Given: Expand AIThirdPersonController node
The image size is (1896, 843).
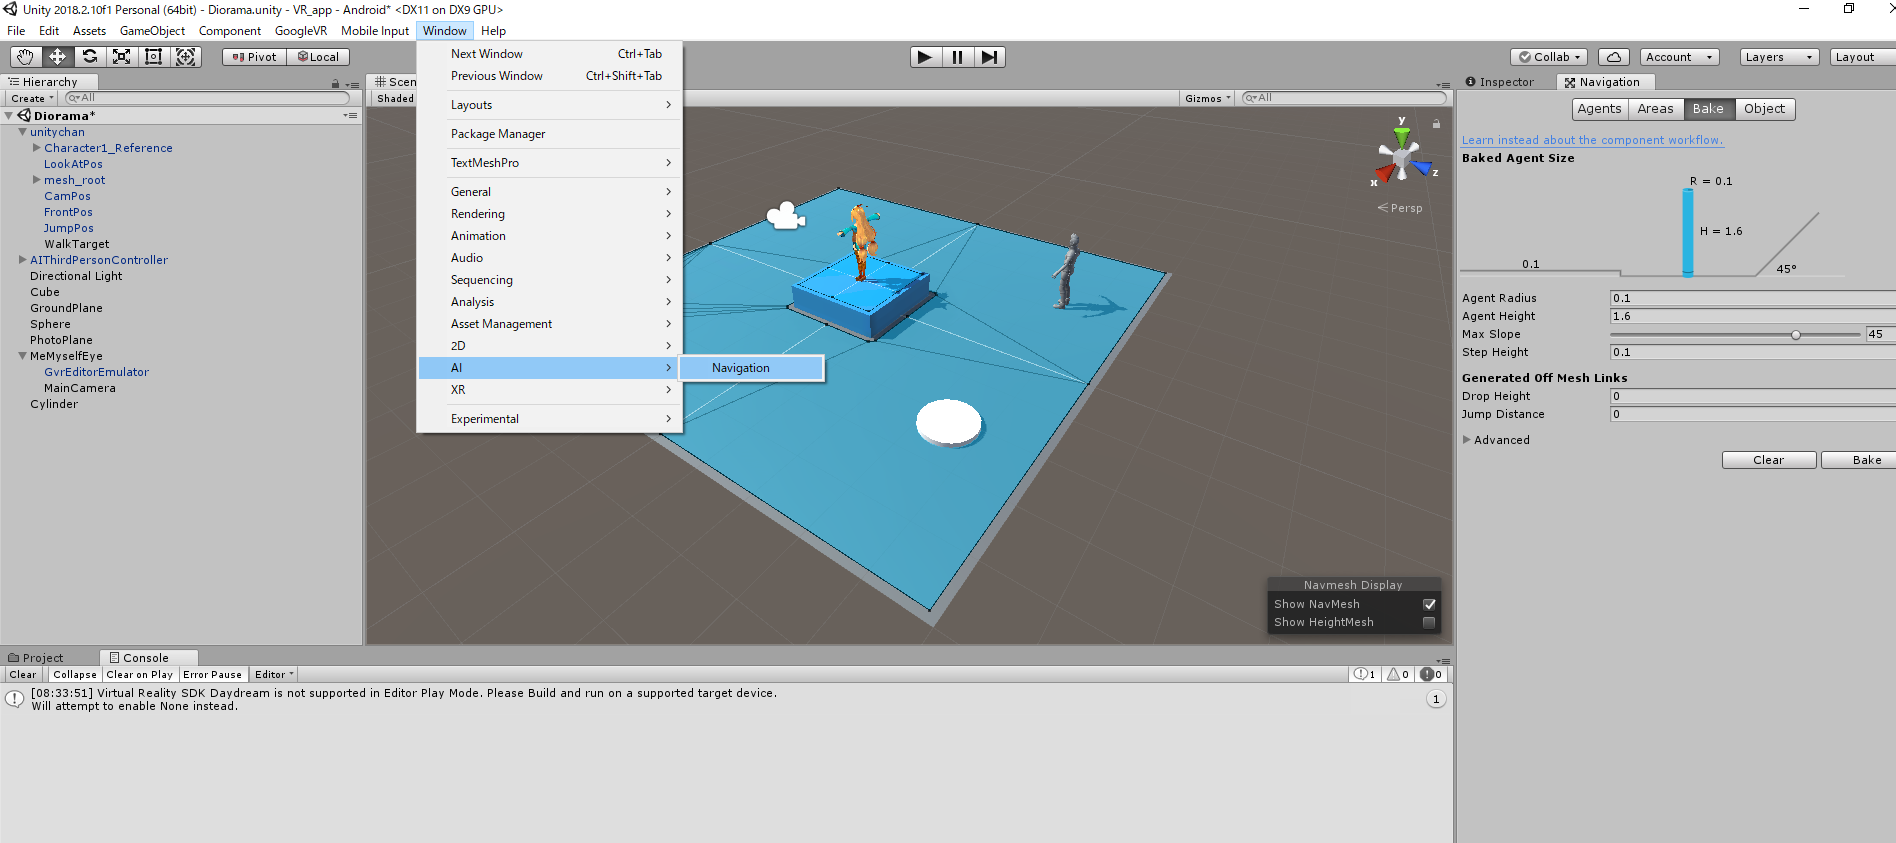Looking at the screenshot, I should 22,260.
